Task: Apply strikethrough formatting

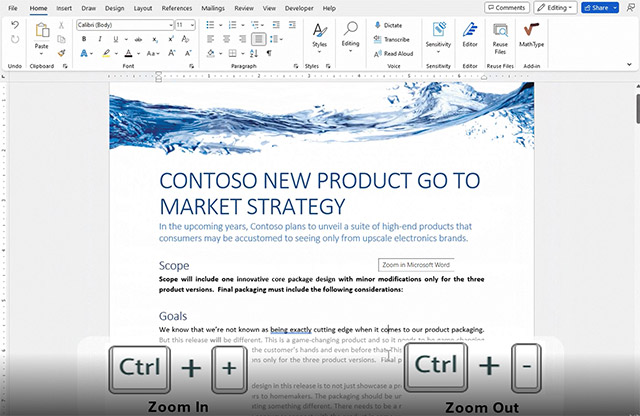Action: [138, 39]
